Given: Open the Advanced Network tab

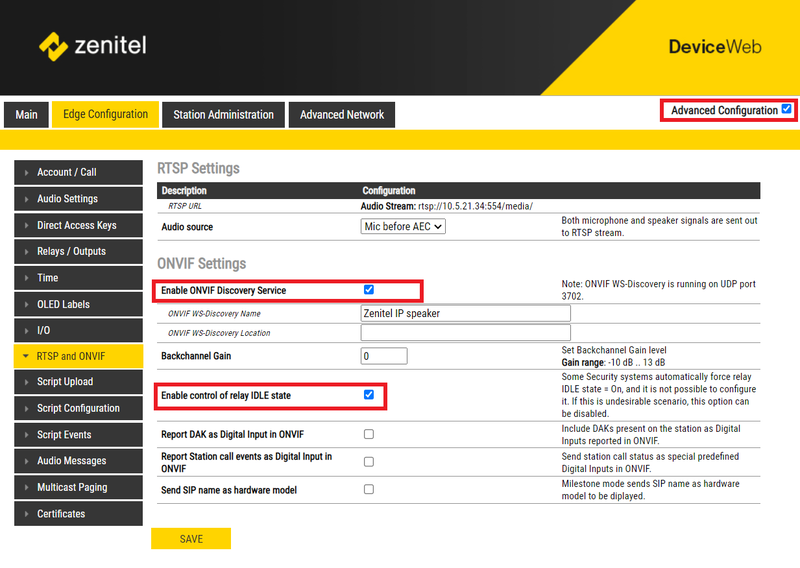Looking at the screenshot, I should tap(342, 115).
